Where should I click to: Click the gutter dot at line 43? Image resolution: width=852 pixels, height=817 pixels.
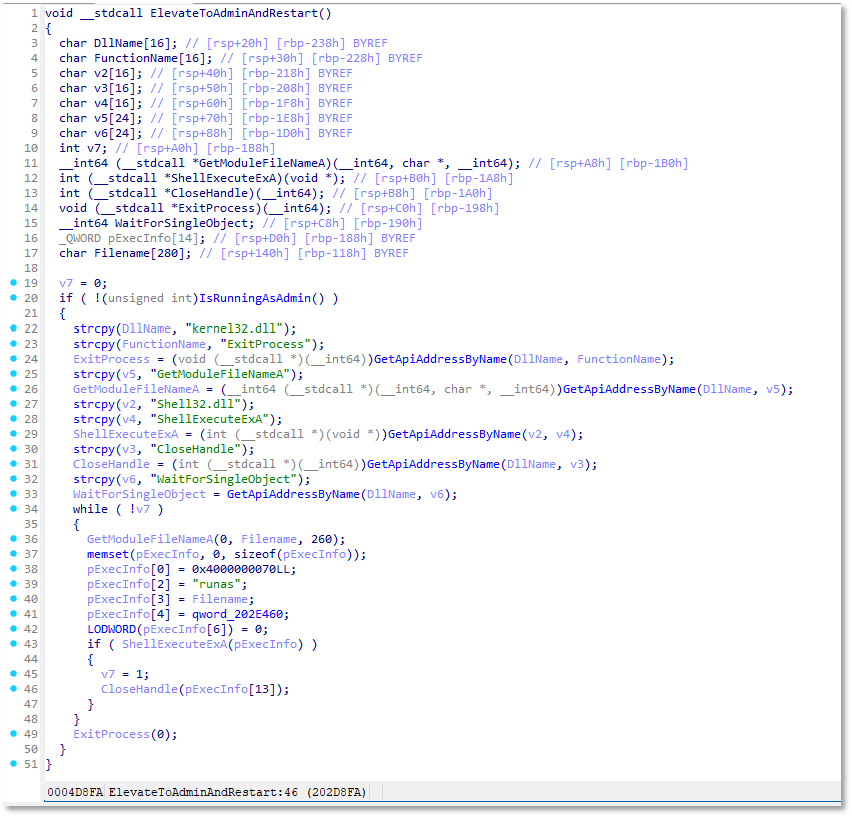click(x=12, y=644)
